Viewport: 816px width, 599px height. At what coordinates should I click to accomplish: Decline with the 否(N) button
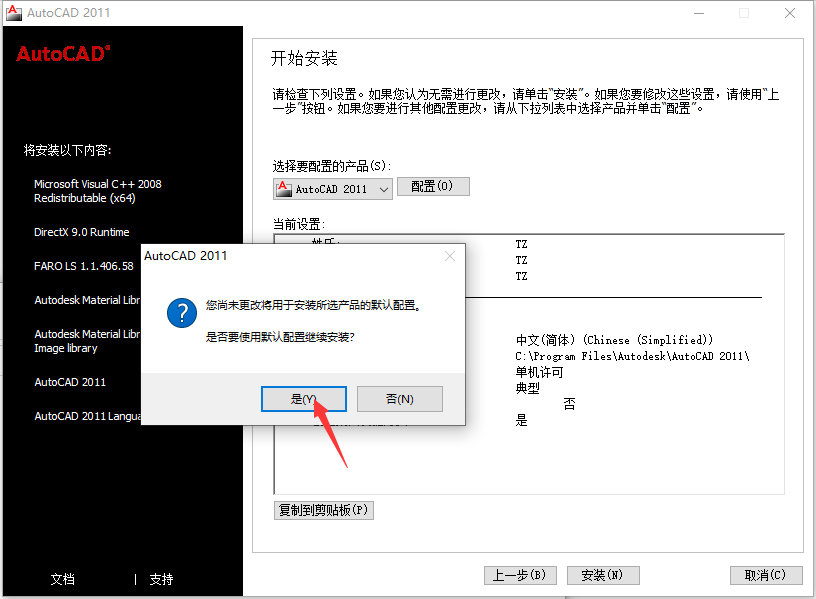coord(400,399)
